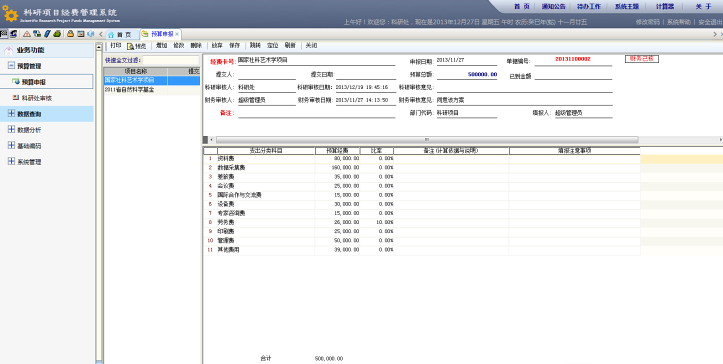Click the 安全退出 link
The width and height of the screenshot is (723, 364).
coord(710,22)
